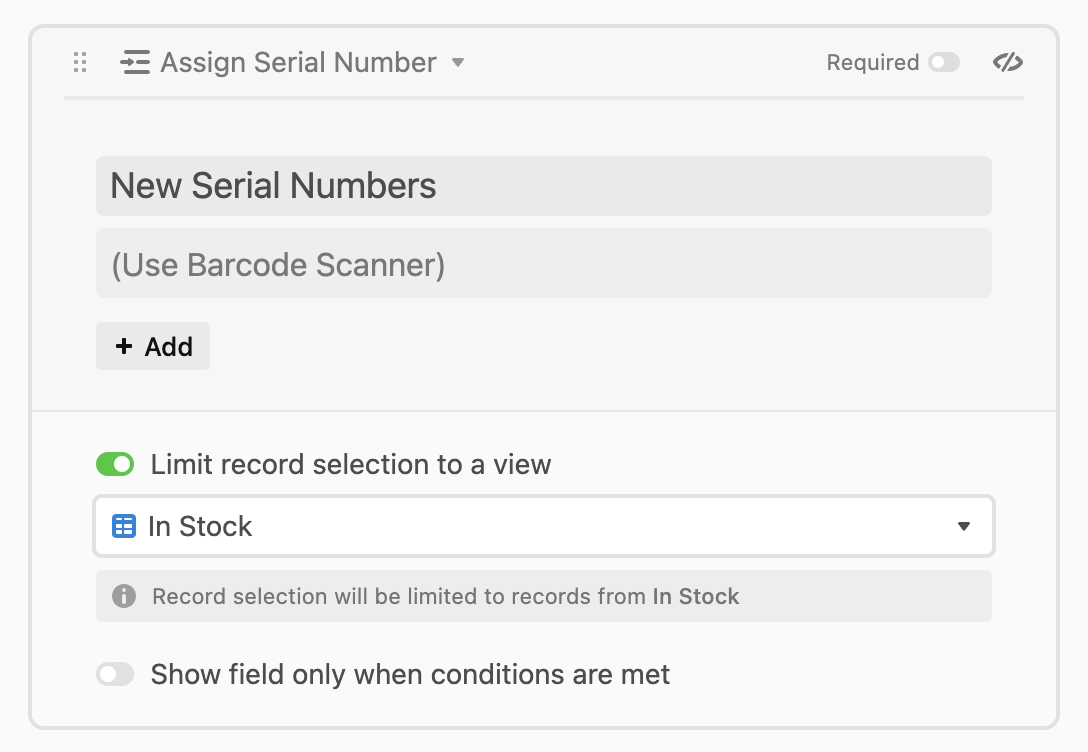Image resolution: width=1088 pixels, height=752 pixels.
Task: Edit the Use Barcode Scanner description field
Action: [x=544, y=264]
